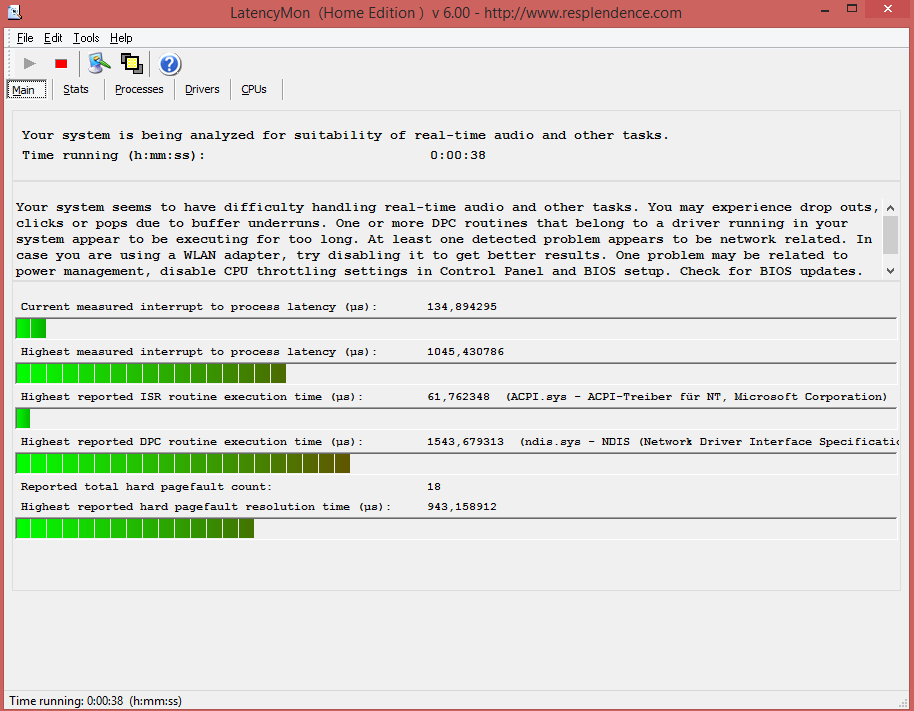Click the 0:00:38 time running value

coord(458,156)
